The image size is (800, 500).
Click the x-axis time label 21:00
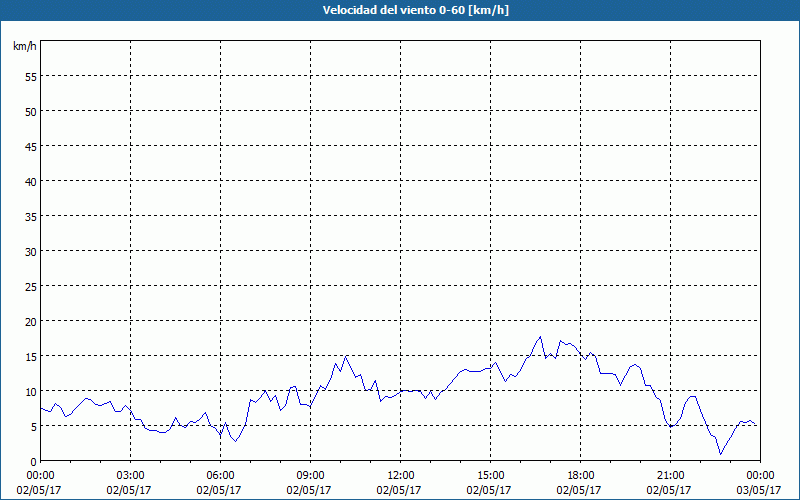tap(670, 476)
